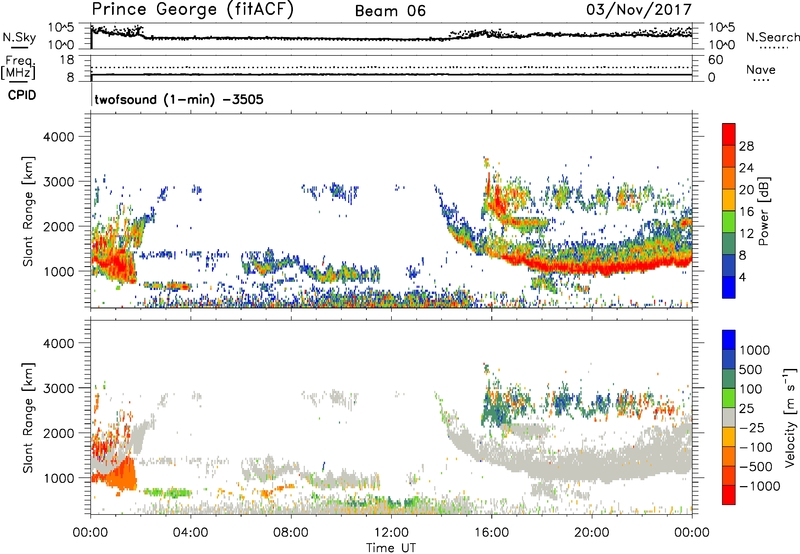Click 'Slant Range [km]' label of power panel
800x554 pixels.
28,211
